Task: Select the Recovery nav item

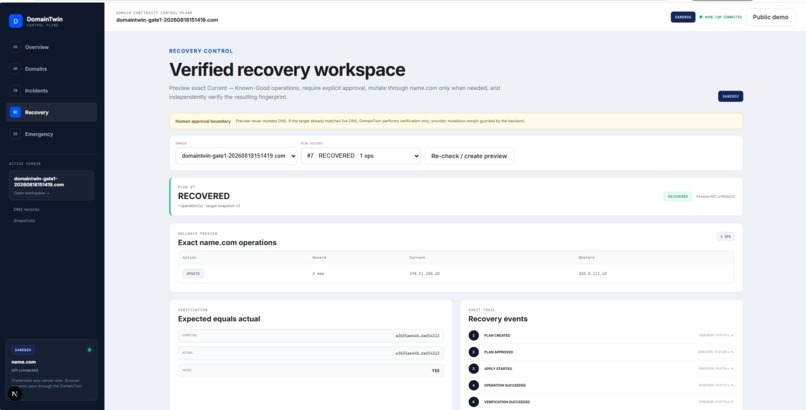Action: 51,112
